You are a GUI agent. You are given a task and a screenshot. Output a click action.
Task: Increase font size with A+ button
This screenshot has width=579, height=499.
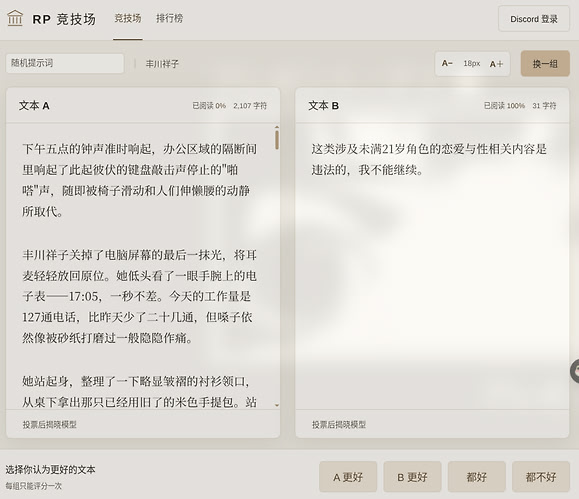tap(497, 64)
